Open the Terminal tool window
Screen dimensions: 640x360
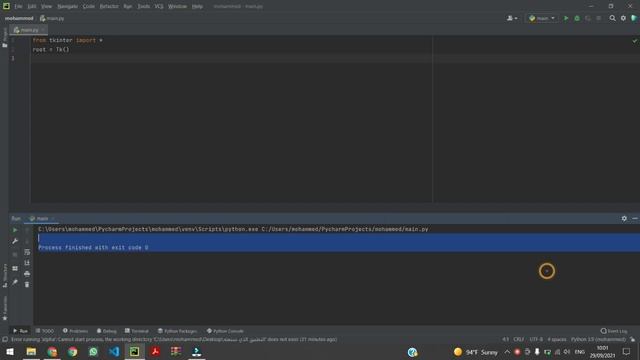(x=137, y=331)
